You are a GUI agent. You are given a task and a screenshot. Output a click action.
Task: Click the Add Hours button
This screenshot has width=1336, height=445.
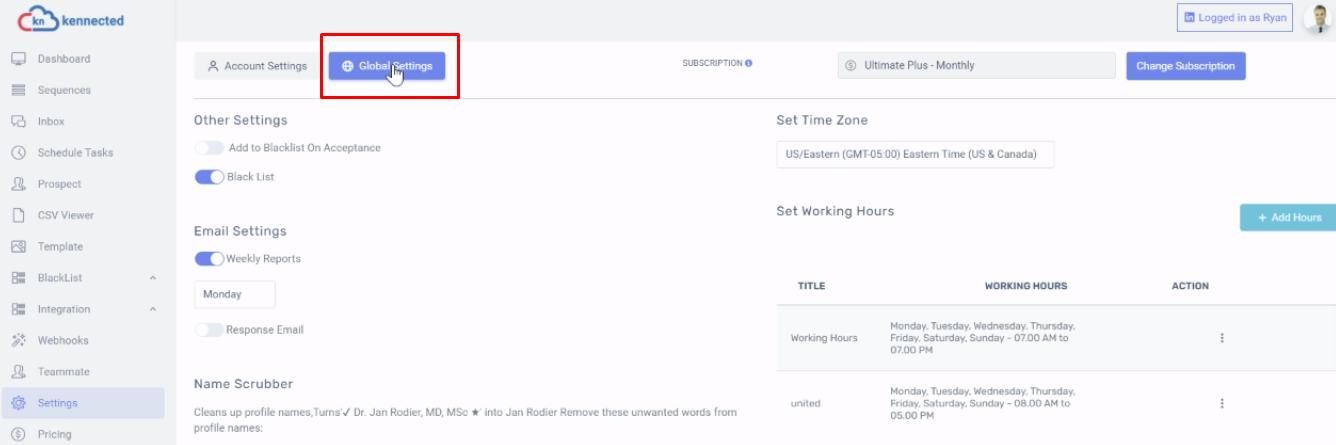click(x=1288, y=217)
